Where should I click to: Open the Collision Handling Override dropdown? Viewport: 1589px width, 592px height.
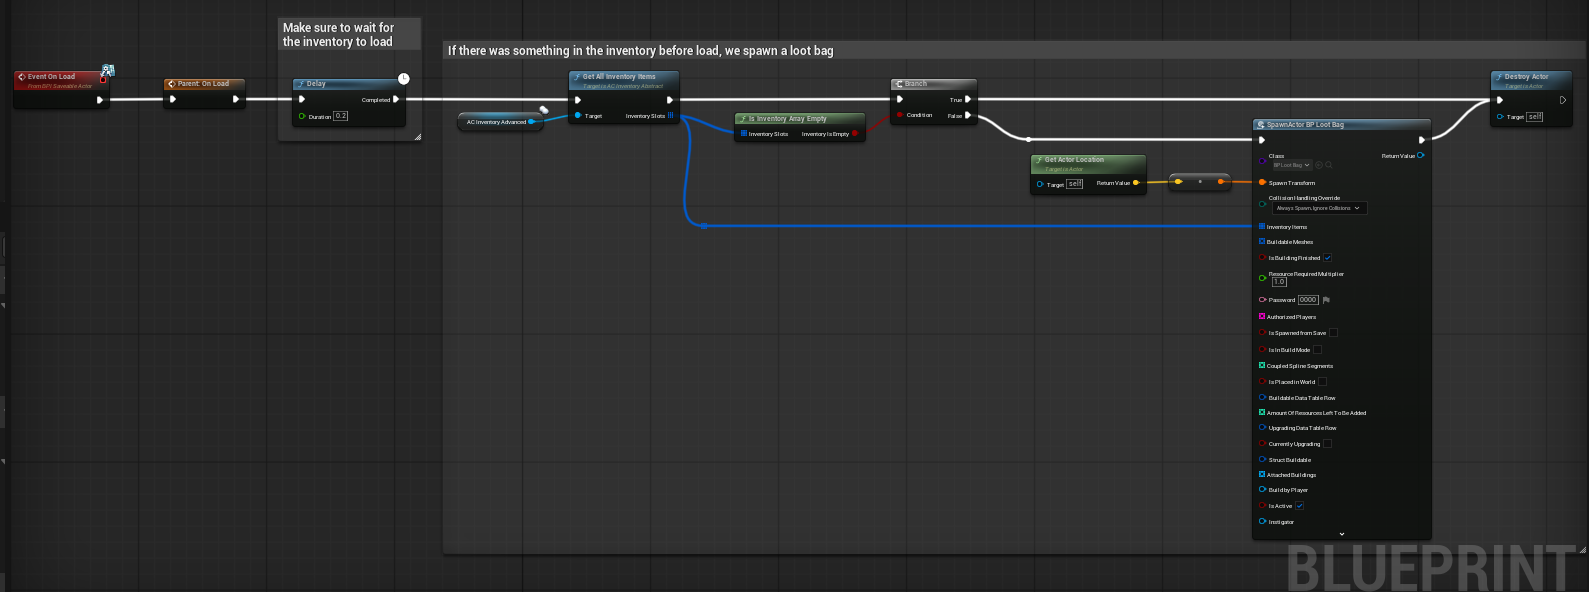pos(1318,208)
